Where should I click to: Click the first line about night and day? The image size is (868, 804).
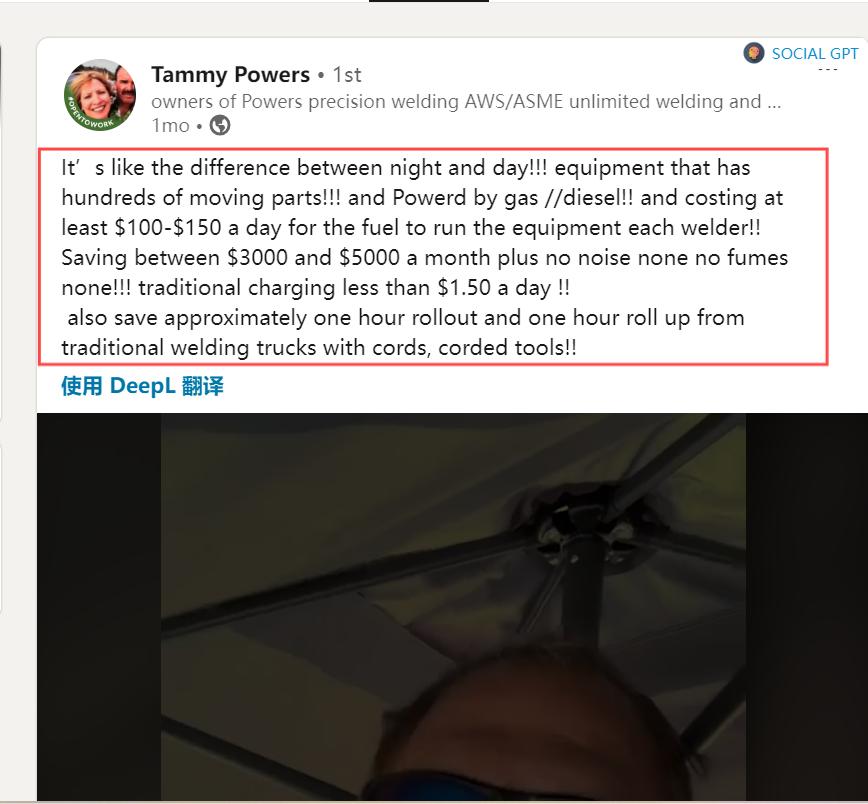406,168
